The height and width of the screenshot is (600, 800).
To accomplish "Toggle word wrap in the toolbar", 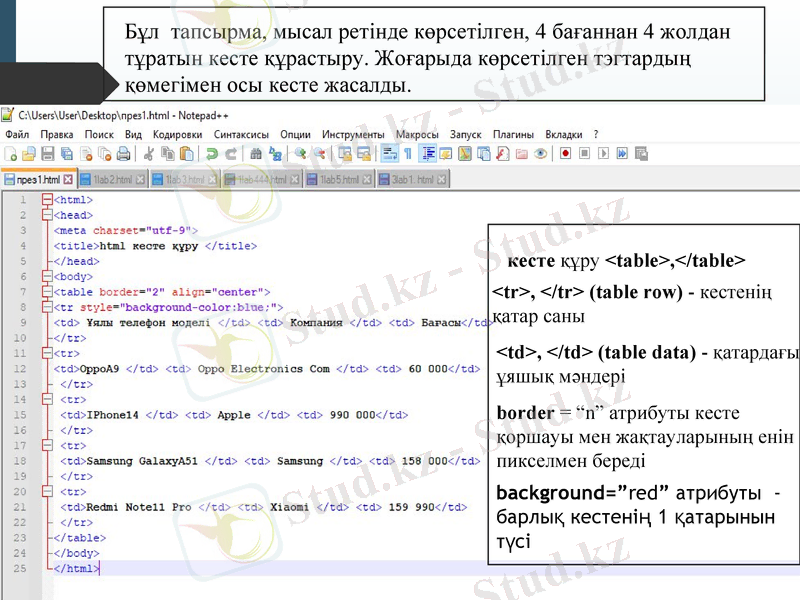I will tap(390, 154).
